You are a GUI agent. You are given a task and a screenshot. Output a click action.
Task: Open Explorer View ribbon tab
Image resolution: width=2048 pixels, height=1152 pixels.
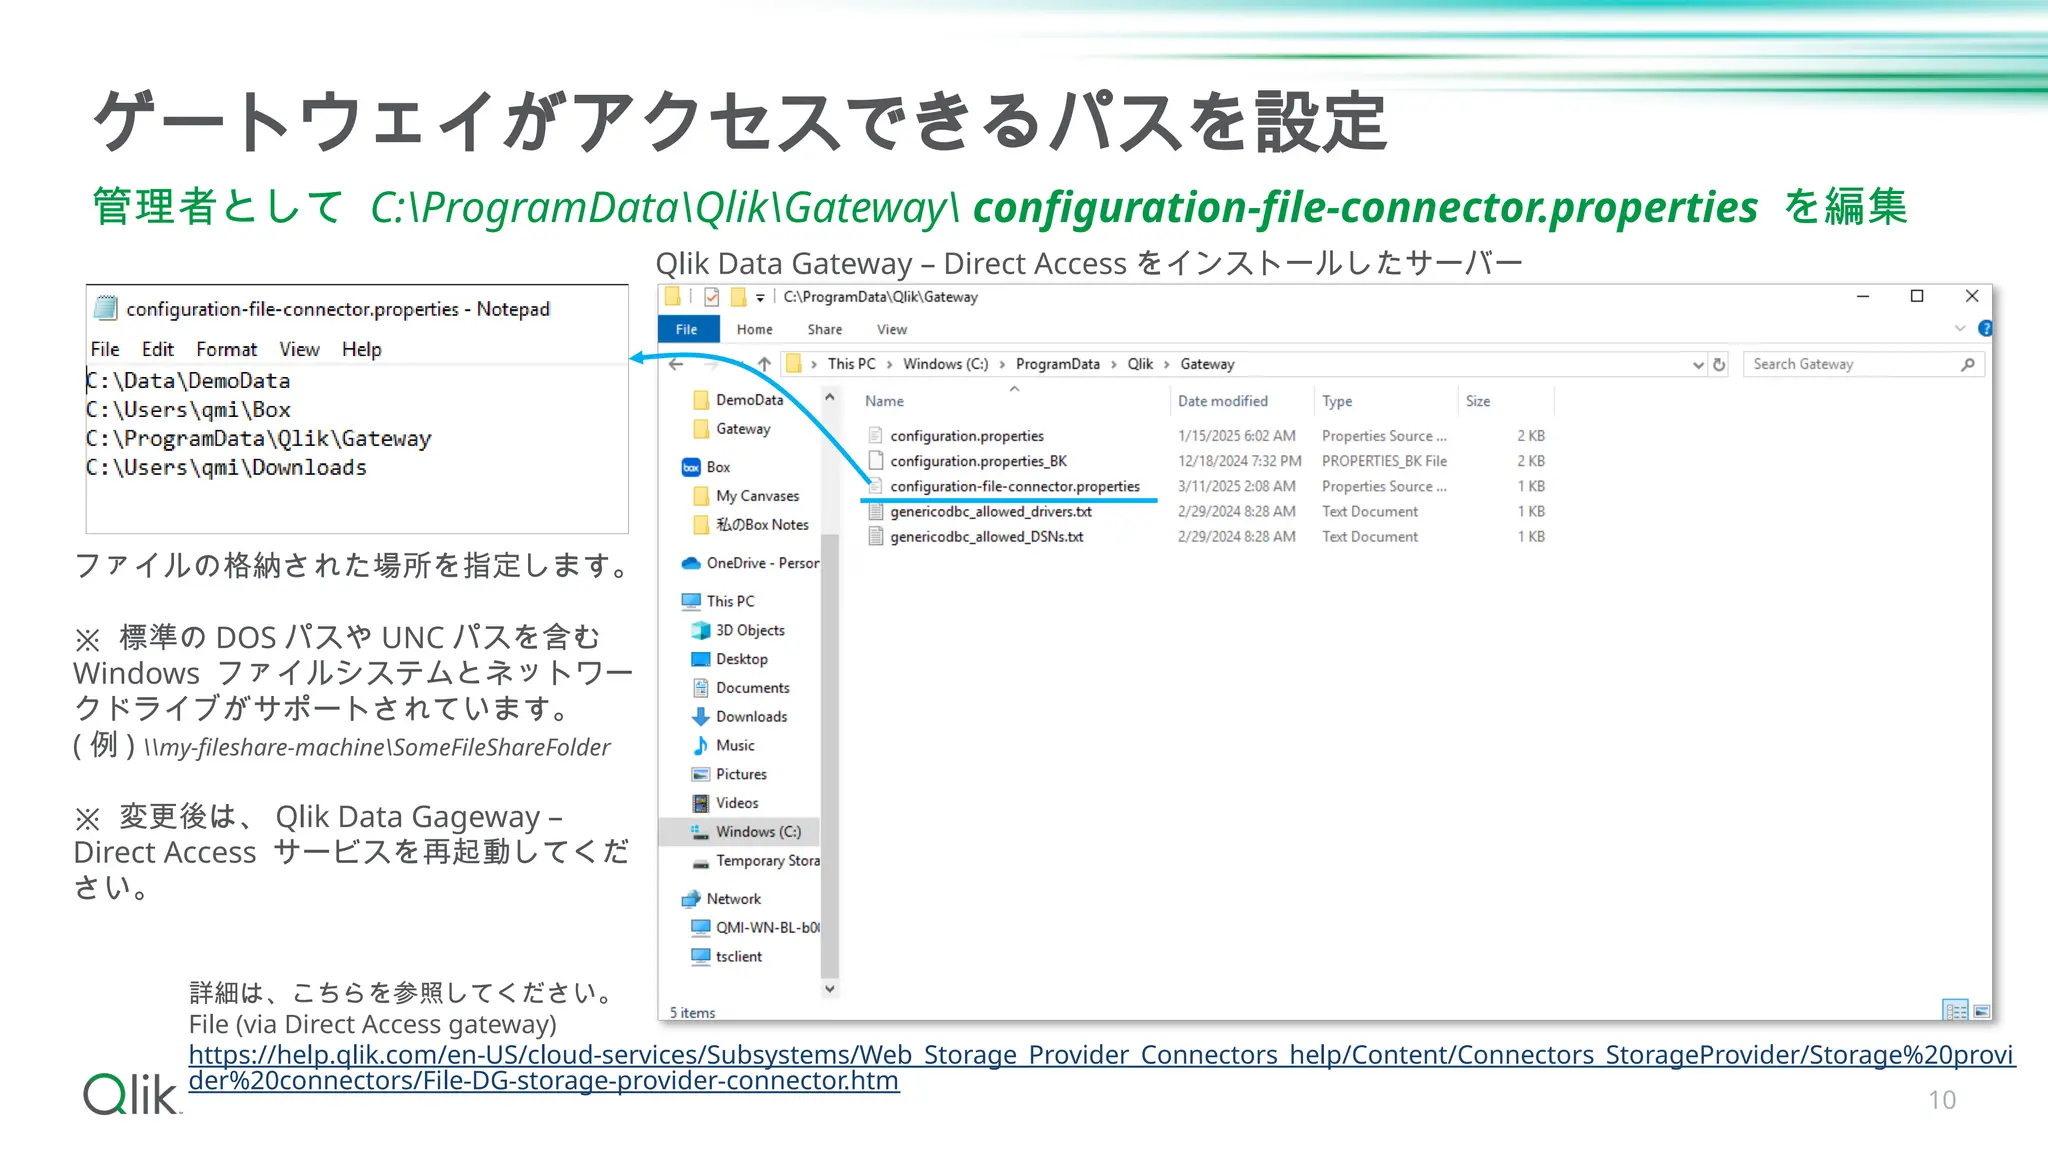point(892,329)
